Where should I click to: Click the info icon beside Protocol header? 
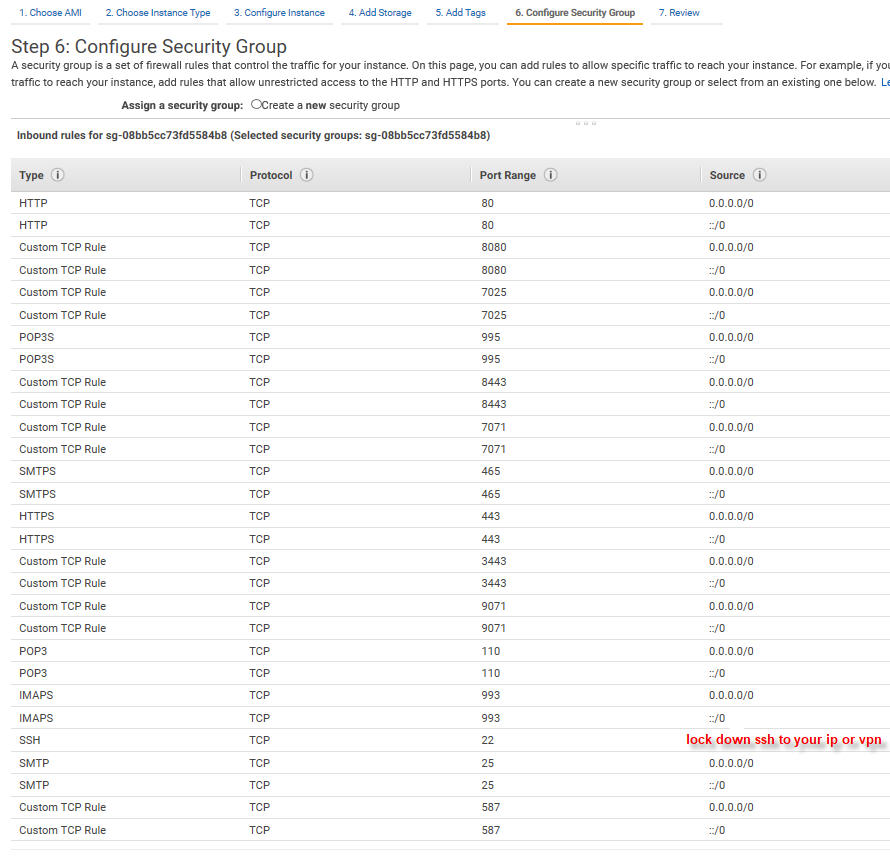pos(306,175)
